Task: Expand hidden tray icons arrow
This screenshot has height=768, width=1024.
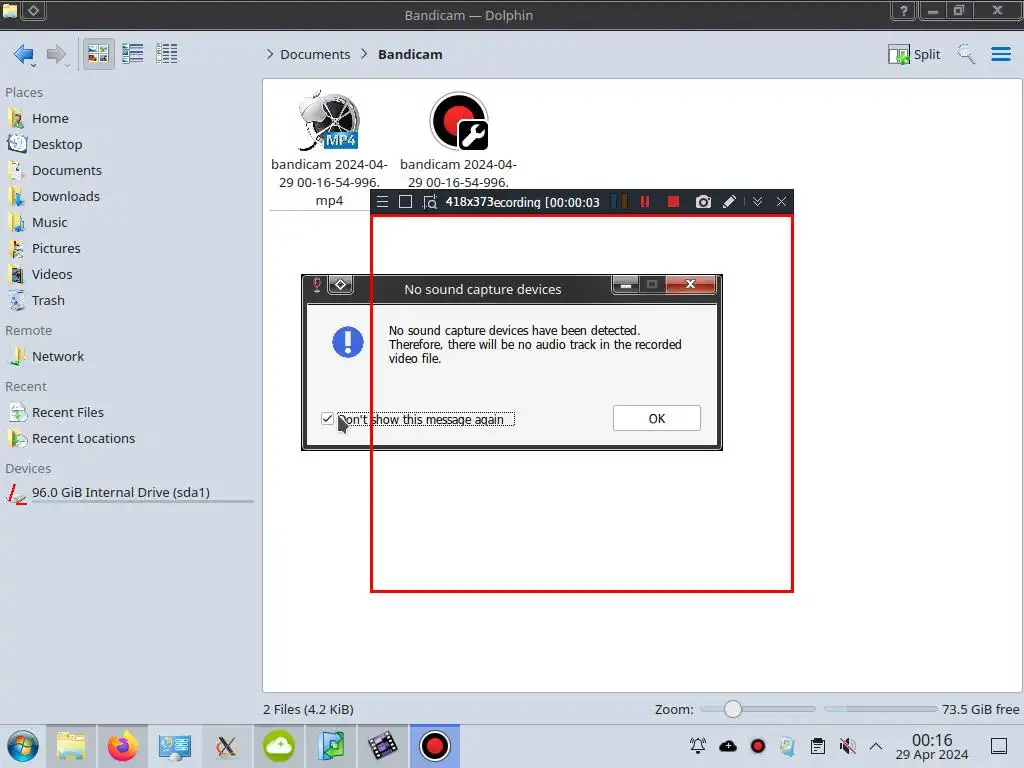Action: click(876, 746)
